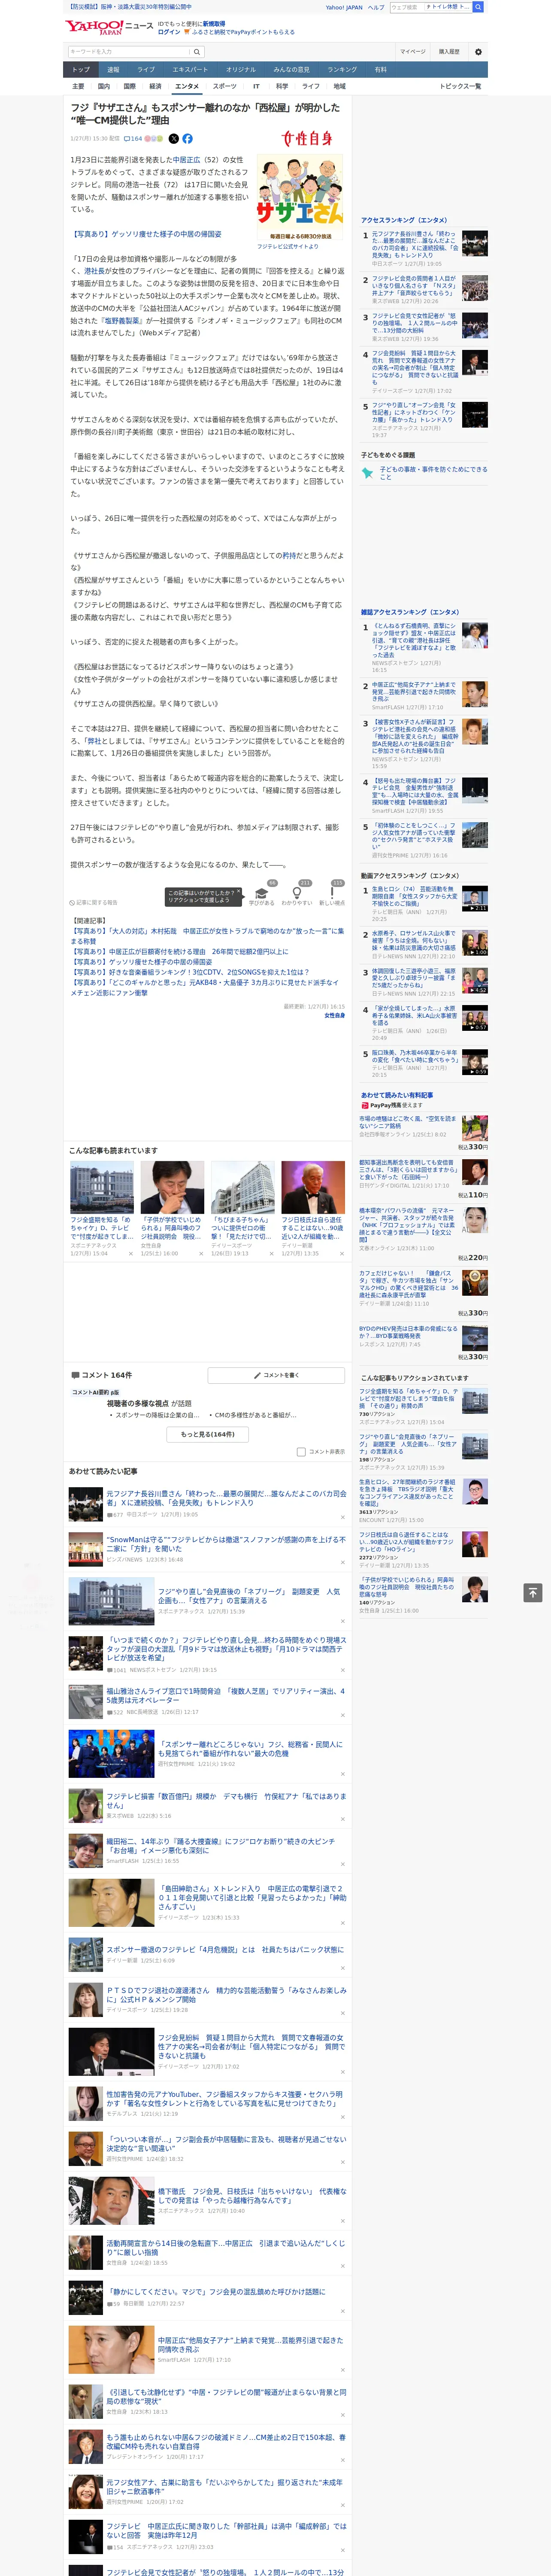Select the IT category

click(256, 86)
